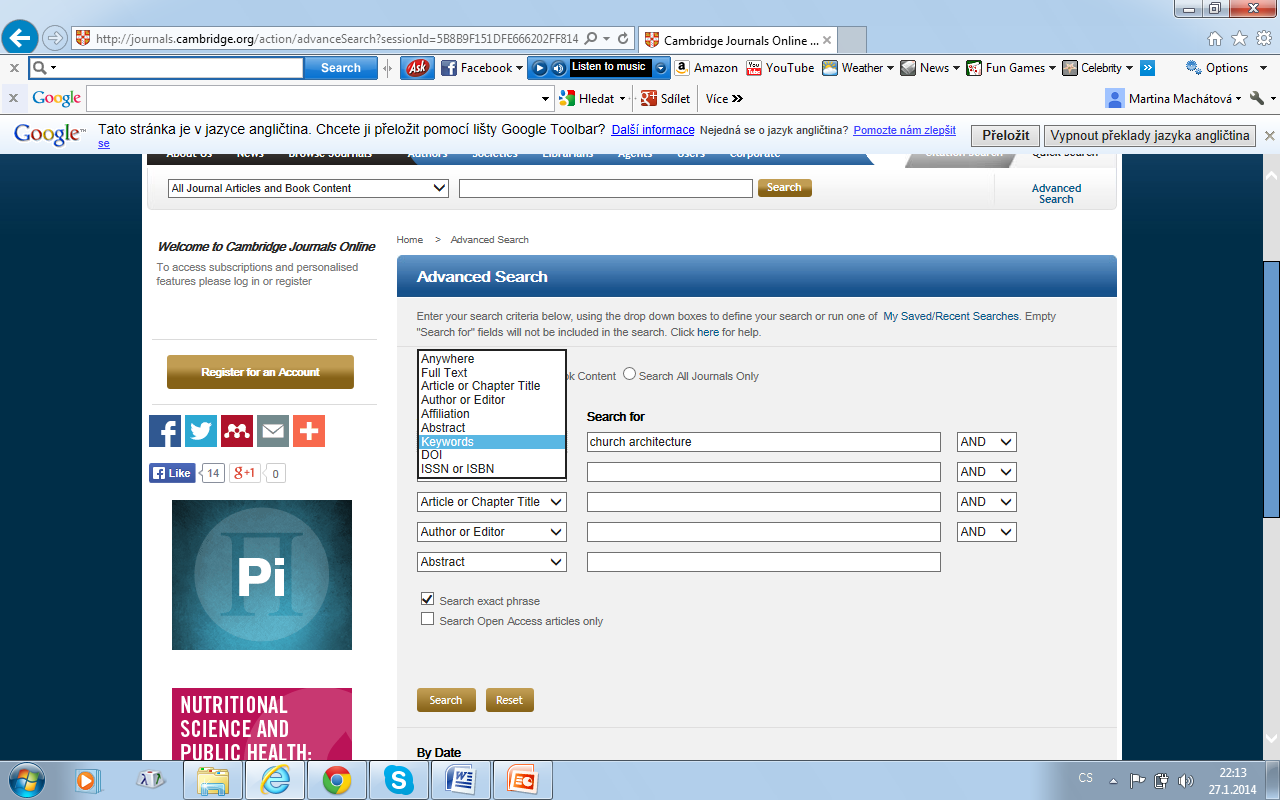Screen dimensions: 1280x800
Task: Click the bottom Search button
Action: [x=446, y=700]
